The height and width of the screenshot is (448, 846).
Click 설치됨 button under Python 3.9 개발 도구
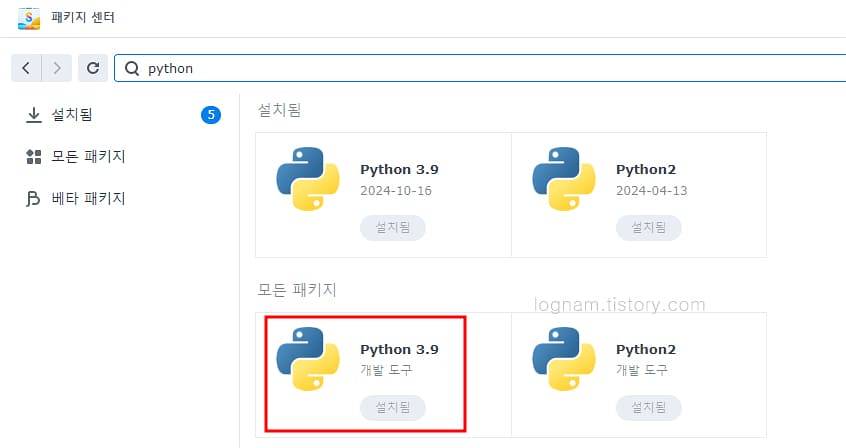click(x=393, y=407)
